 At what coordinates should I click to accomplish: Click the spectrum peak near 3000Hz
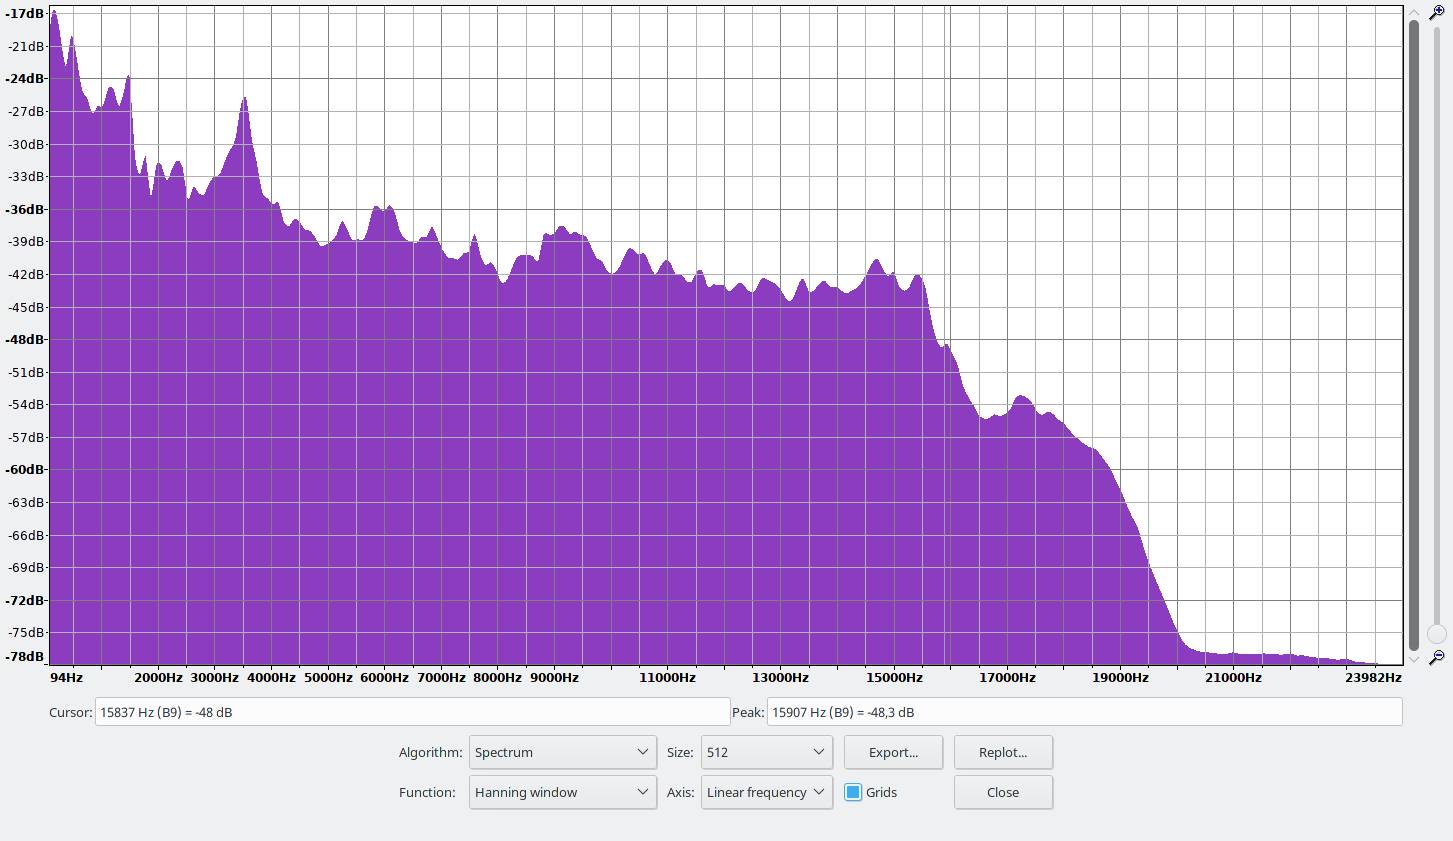pyautogui.click(x=244, y=100)
